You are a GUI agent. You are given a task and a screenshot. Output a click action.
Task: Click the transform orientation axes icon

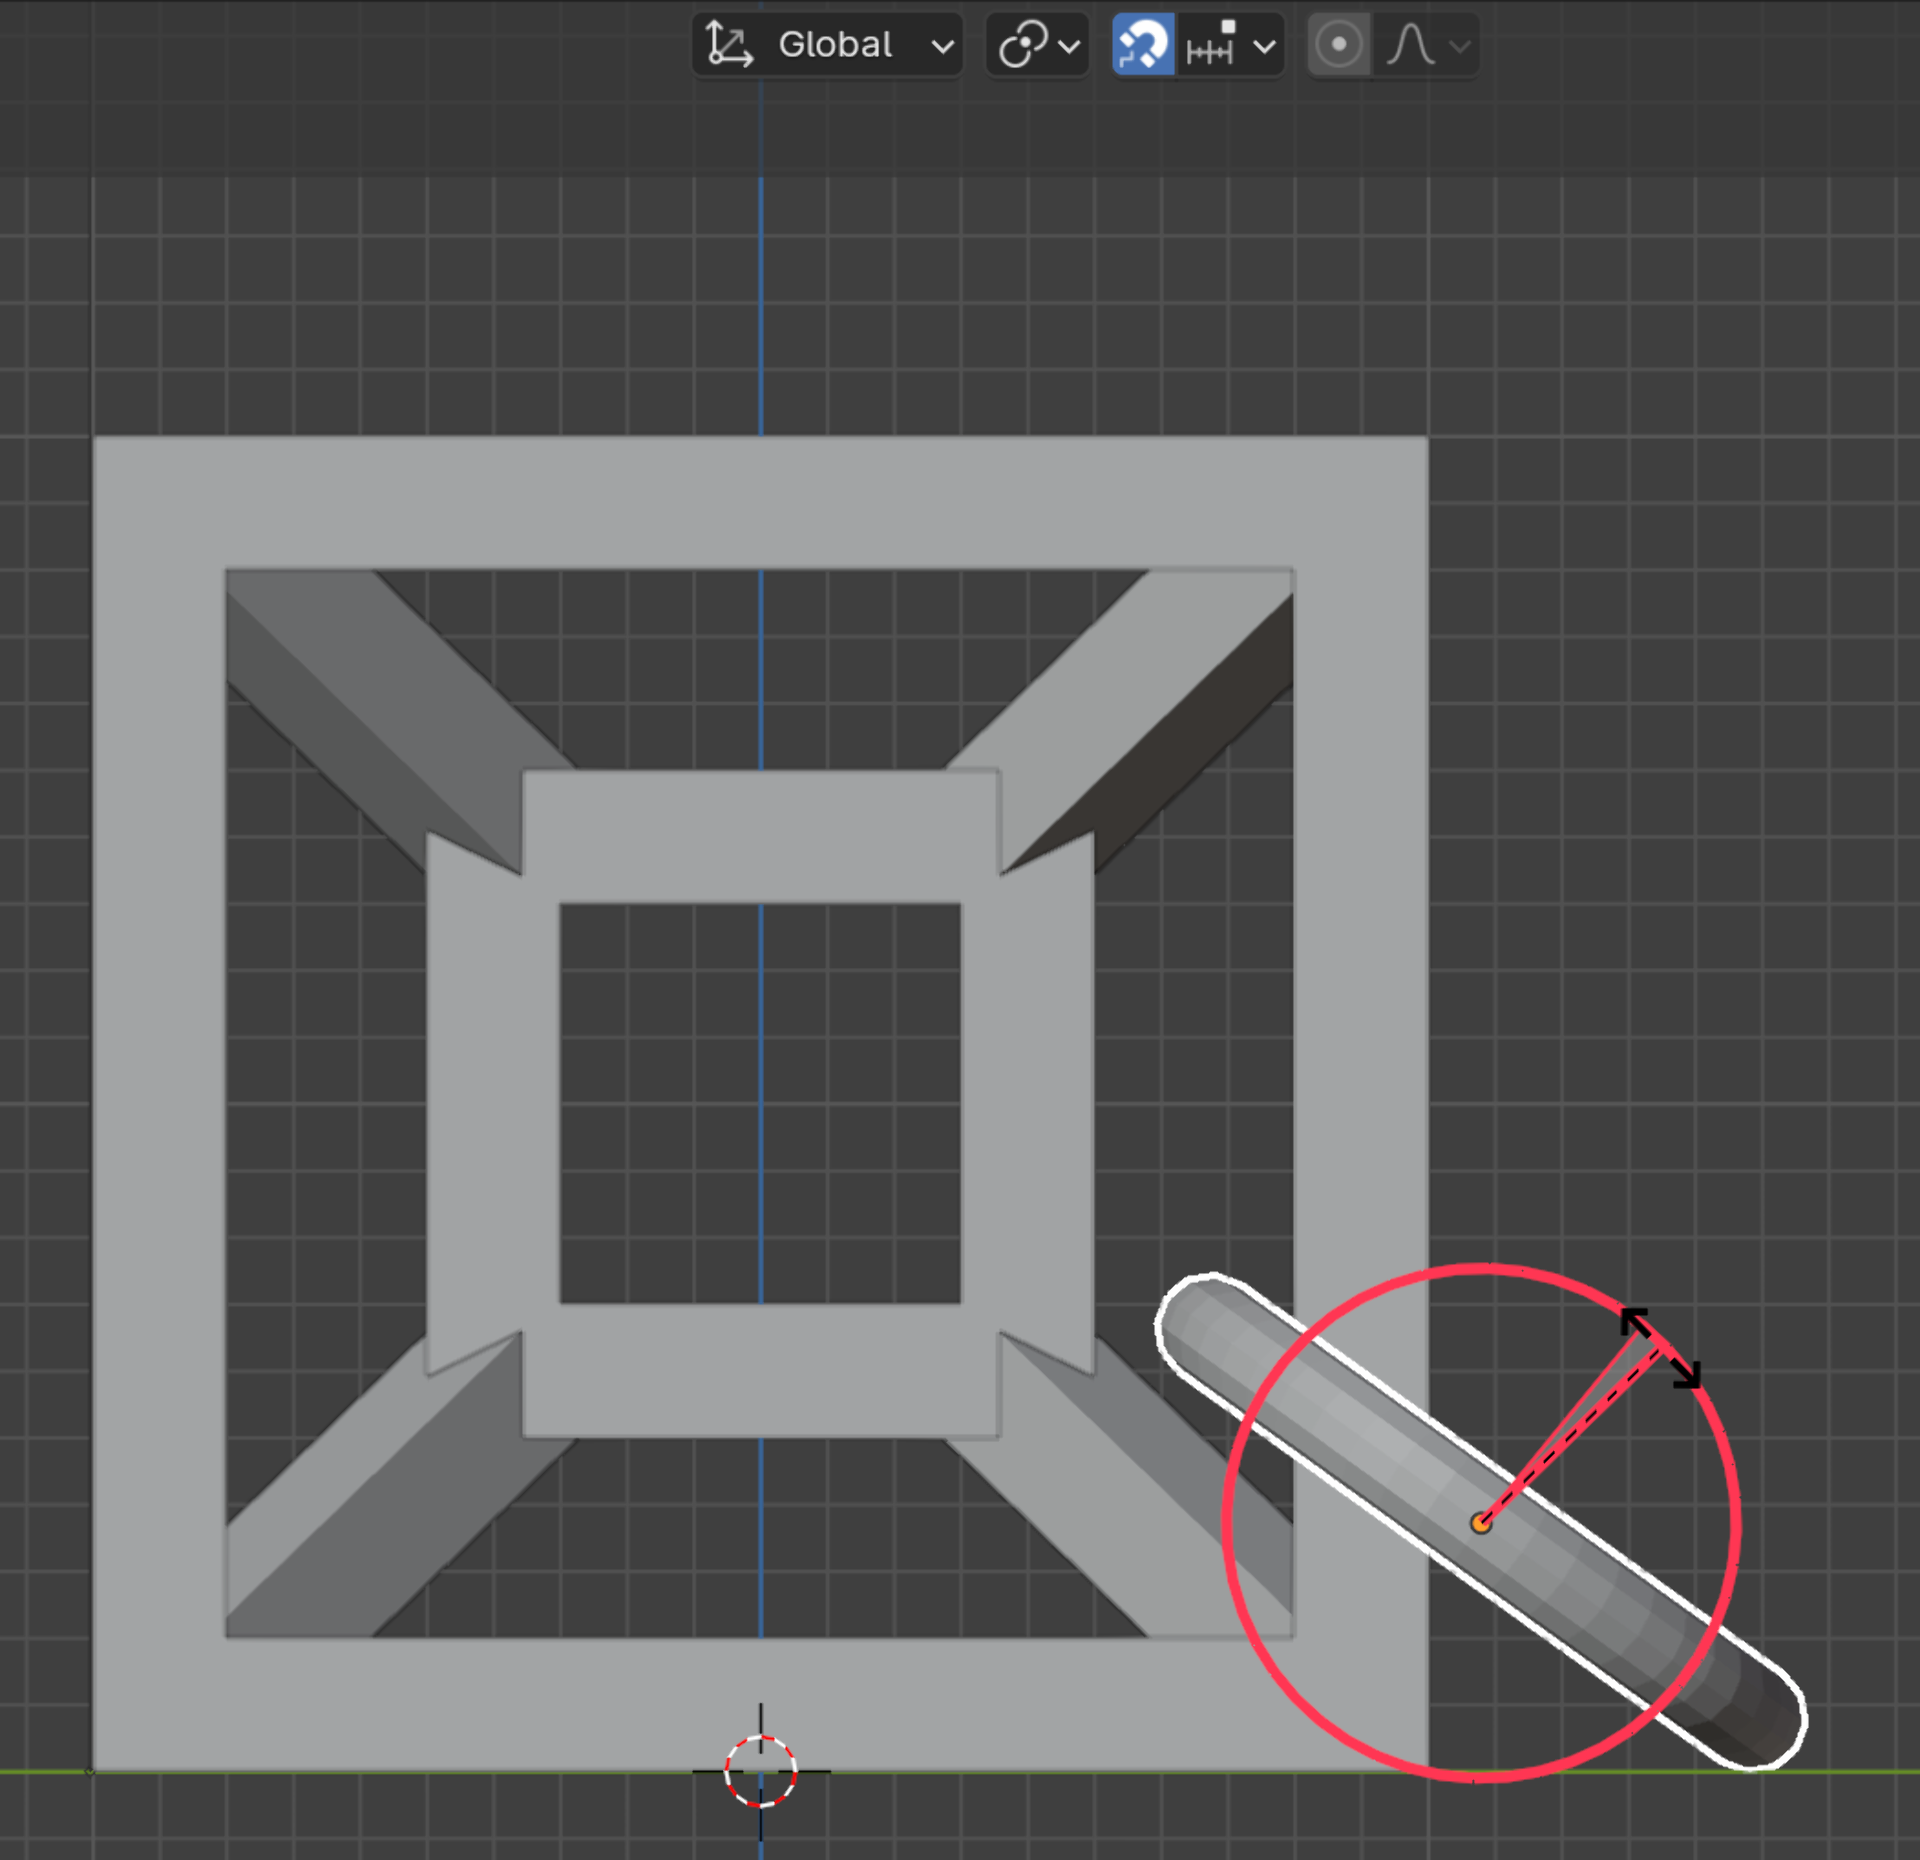pyautogui.click(x=728, y=45)
